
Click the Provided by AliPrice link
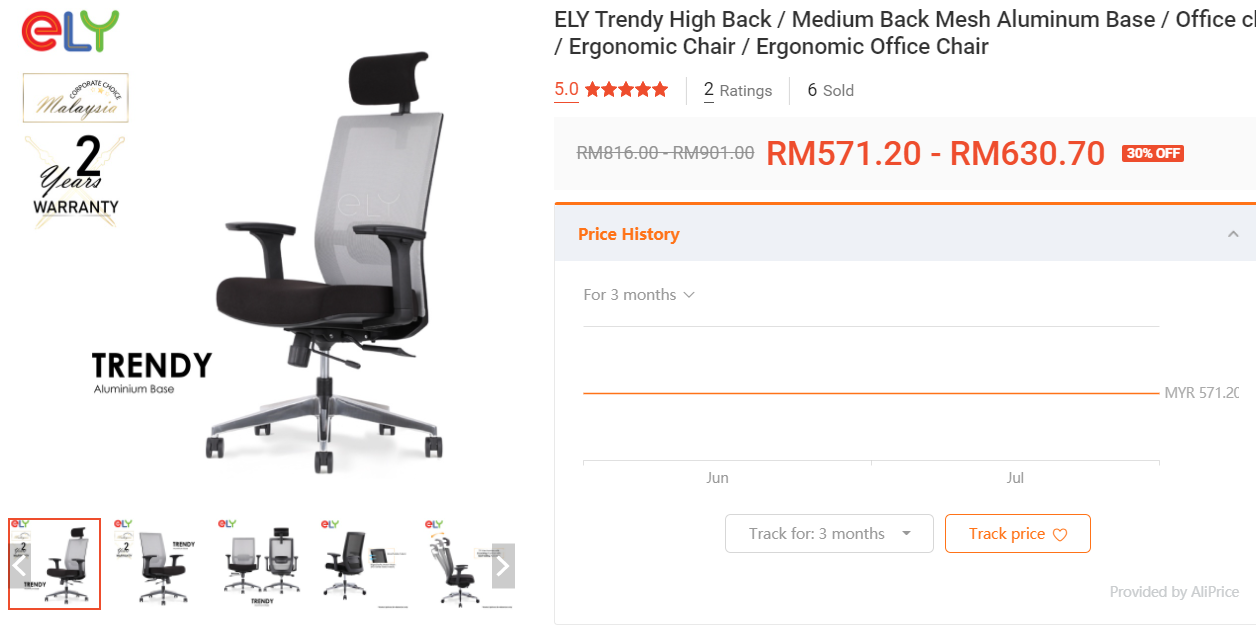pos(1174,592)
